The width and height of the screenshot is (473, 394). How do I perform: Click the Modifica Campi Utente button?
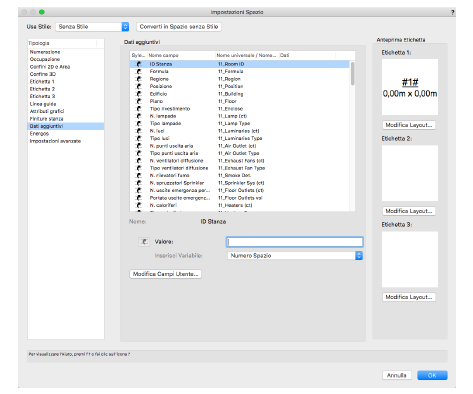[165, 274]
